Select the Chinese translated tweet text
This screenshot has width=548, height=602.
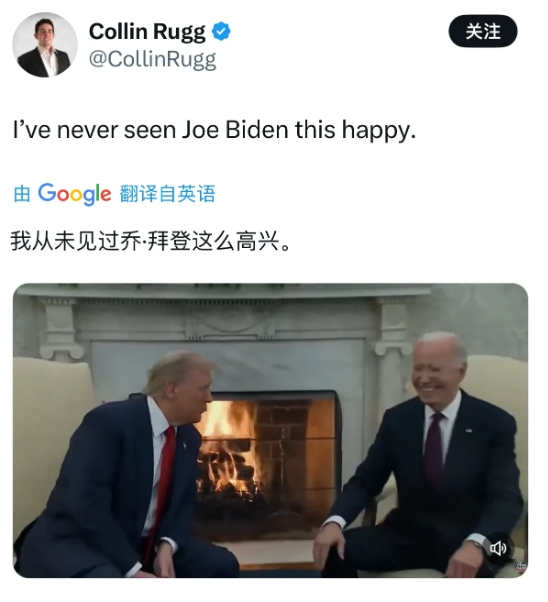coord(150,241)
